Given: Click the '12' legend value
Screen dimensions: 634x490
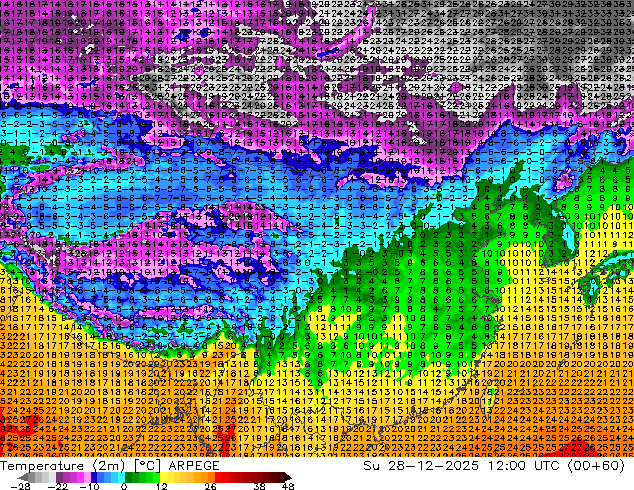Looking at the screenshot, I should (162, 486).
